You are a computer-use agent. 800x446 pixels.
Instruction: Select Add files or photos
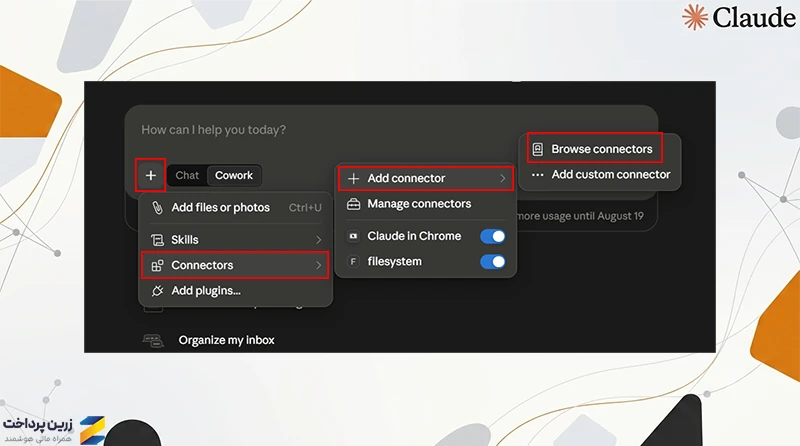tap(236, 208)
